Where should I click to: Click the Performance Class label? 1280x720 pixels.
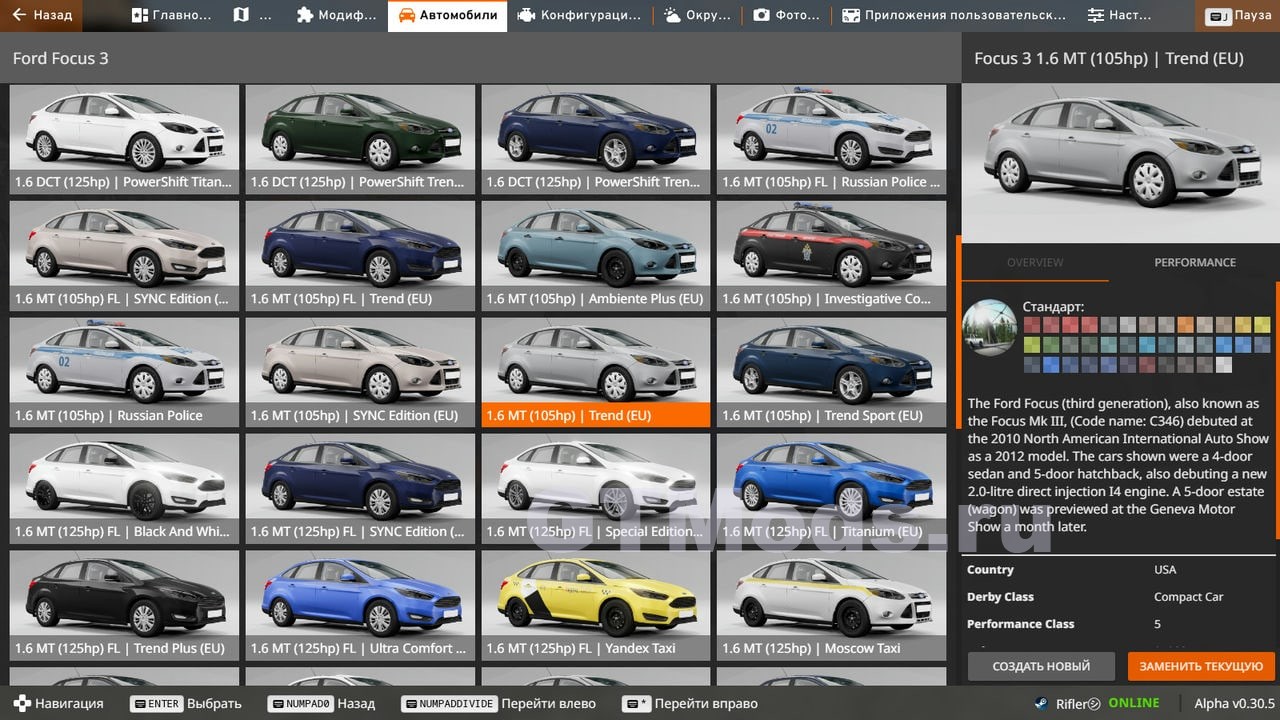click(x=1021, y=623)
